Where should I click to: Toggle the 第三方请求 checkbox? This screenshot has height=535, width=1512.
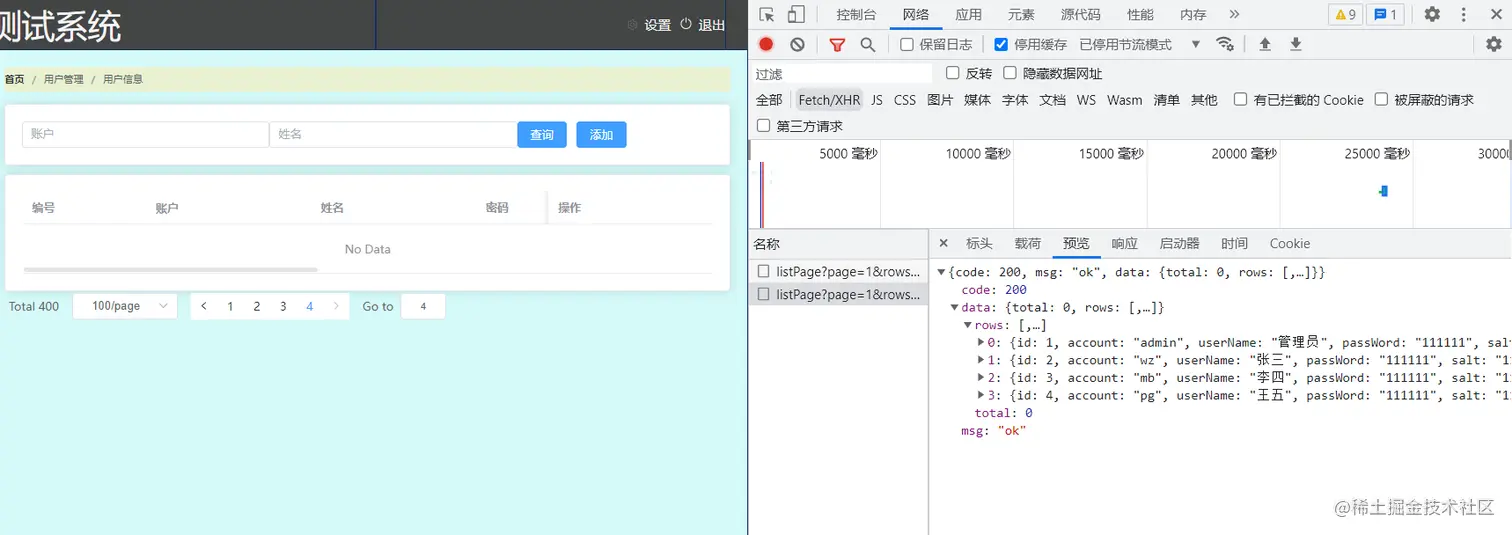764,126
